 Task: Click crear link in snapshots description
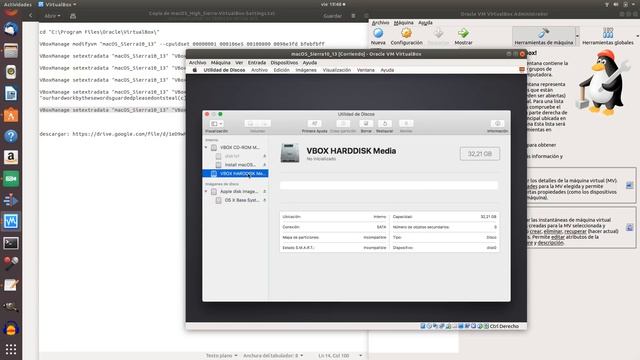[x=535, y=231]
